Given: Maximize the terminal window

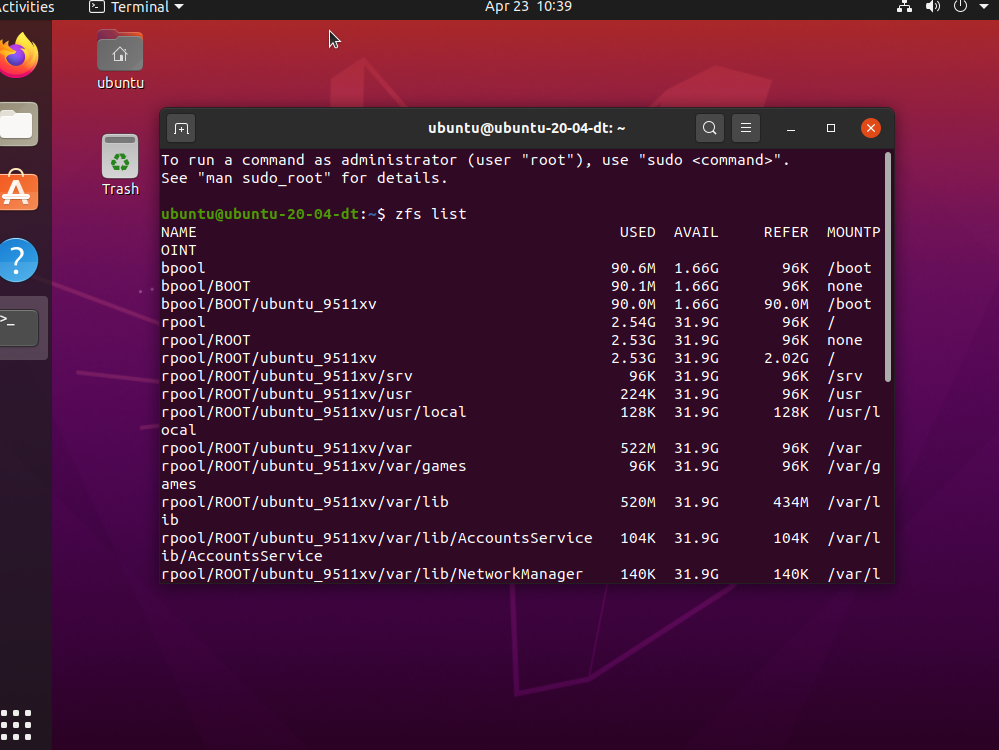Looking at the screenshot, I should click(831, 128).
